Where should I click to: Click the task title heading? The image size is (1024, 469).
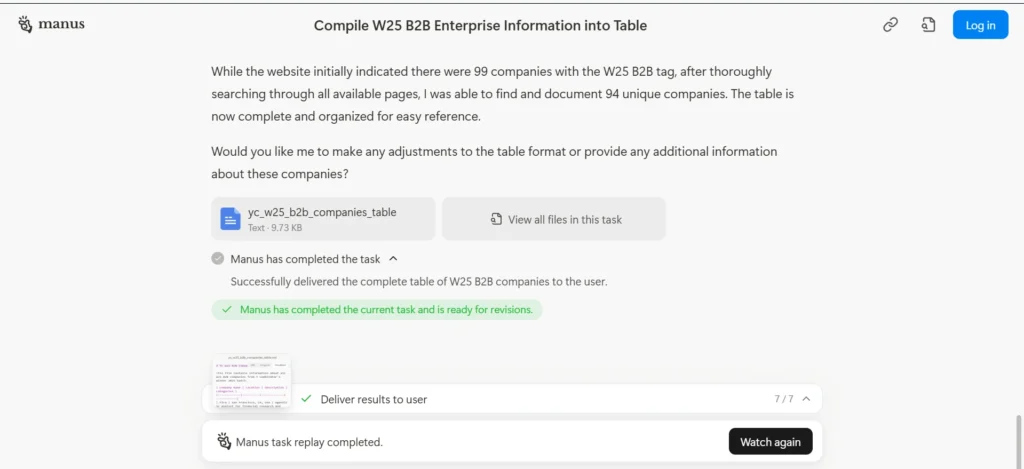coord(481,25)
